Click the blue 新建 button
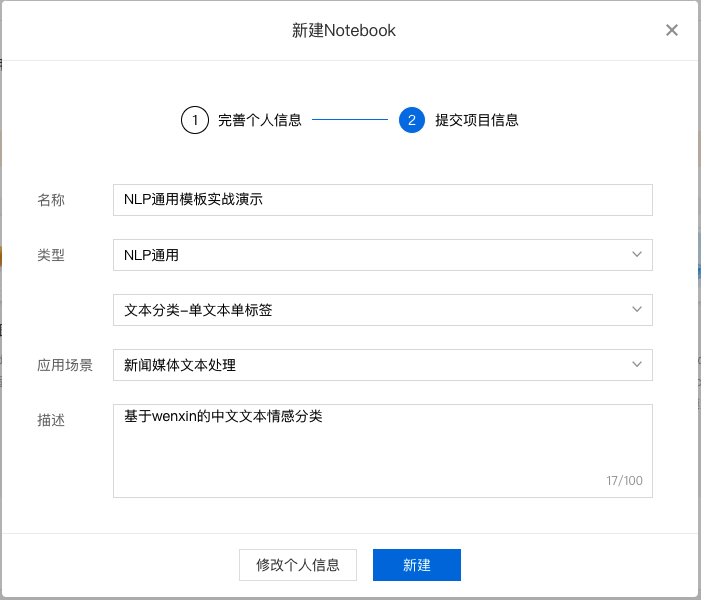Image resolution: width=701 pixels, height=600 pixels. [x=417, y=565]
